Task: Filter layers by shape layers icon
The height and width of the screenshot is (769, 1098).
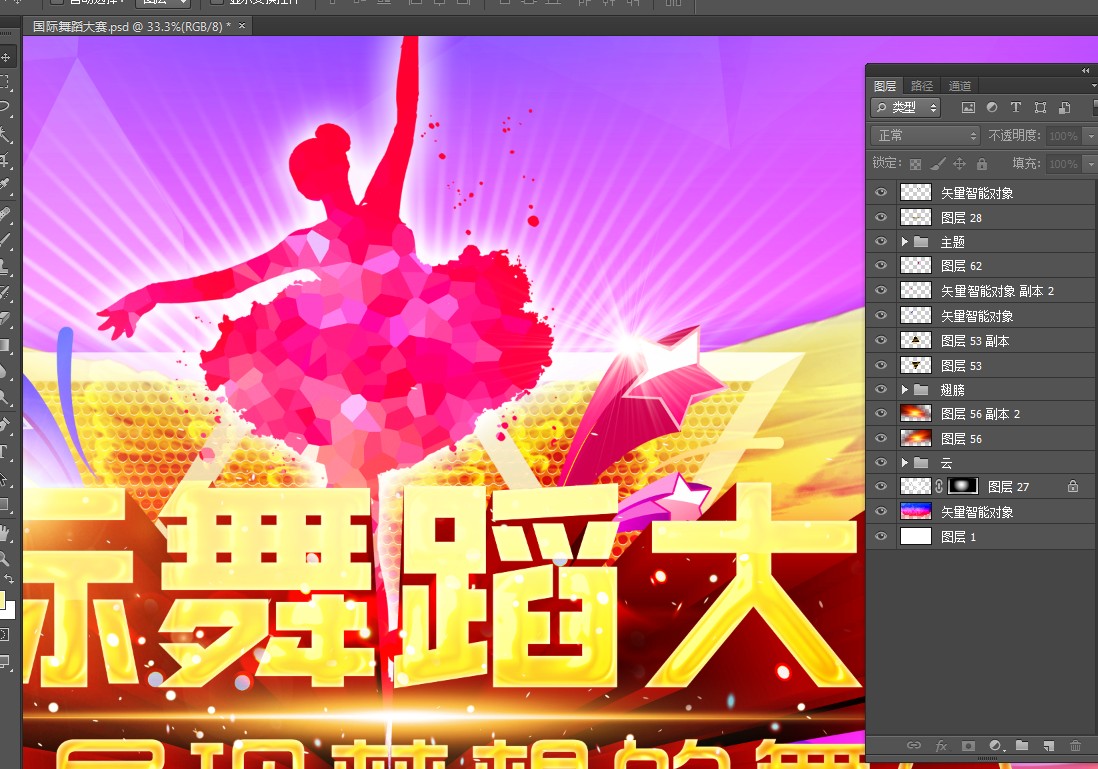Action: (x=1041, y=107)
